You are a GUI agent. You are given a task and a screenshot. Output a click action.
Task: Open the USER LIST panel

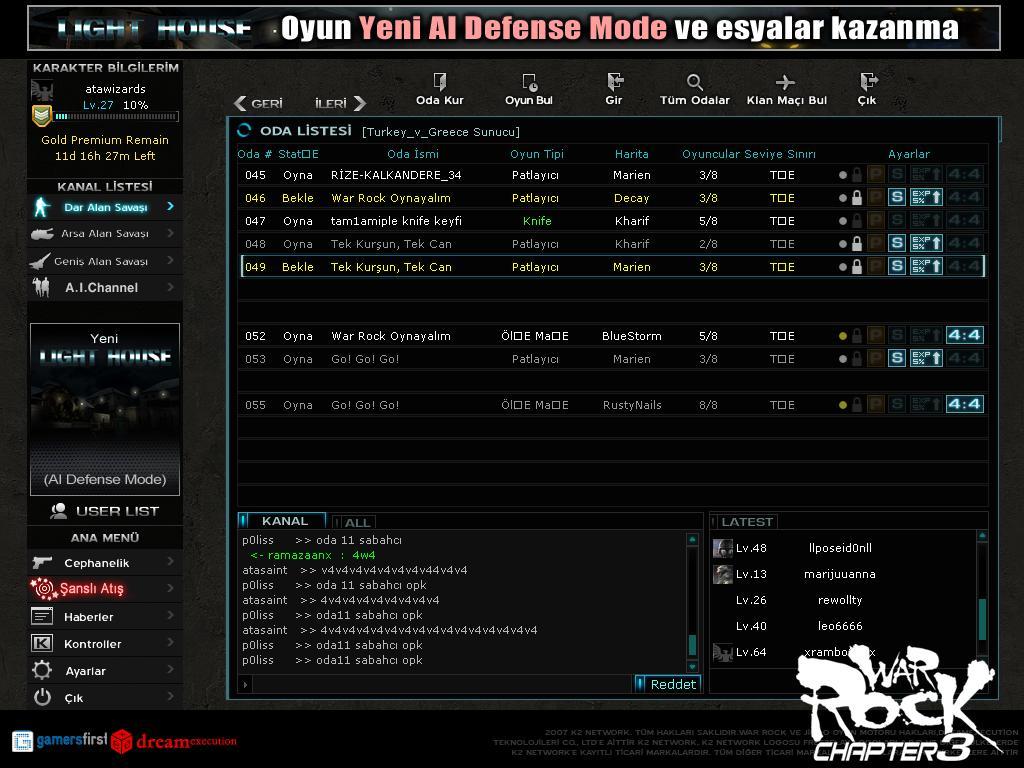[104, 511]
